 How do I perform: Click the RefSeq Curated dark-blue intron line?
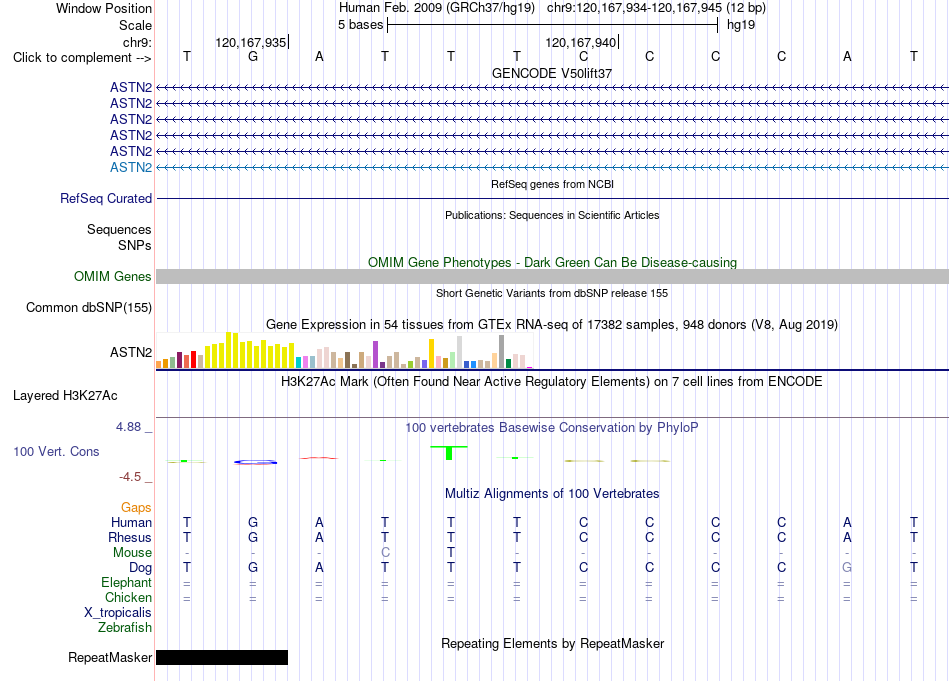tap(552, 198)
